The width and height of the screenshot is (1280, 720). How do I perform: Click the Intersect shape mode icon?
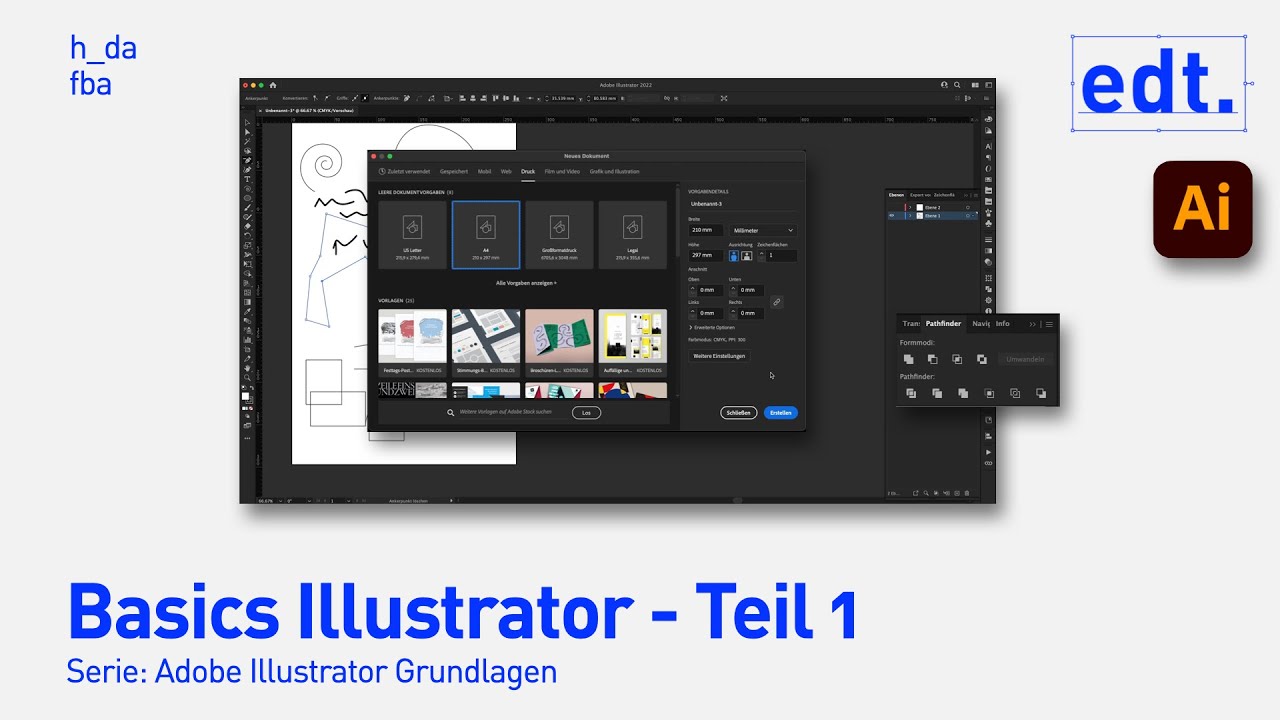coord(957,359)
